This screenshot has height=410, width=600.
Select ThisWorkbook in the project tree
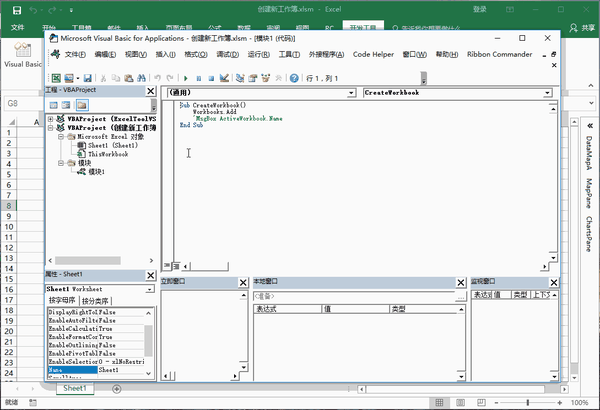click(x=107, y=154)
